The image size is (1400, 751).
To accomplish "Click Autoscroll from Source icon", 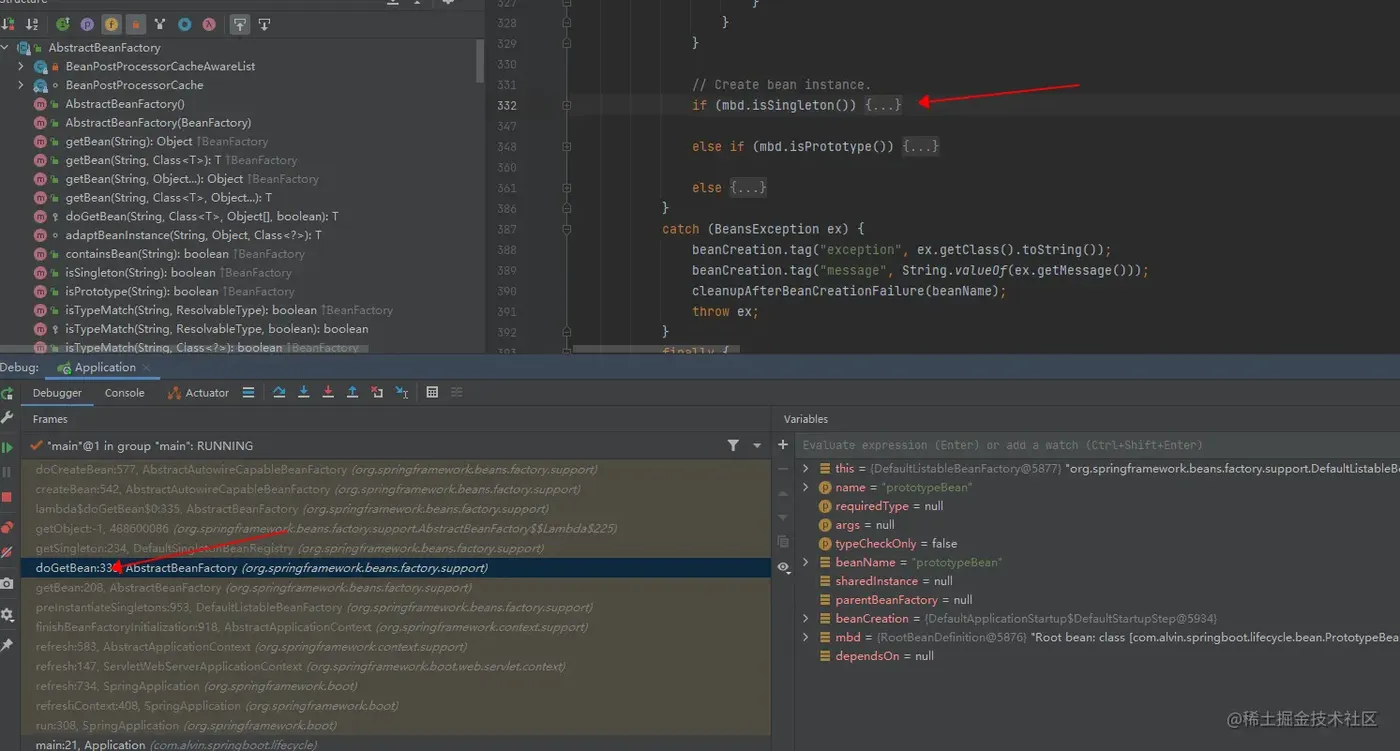I will [x=264, y=24].
